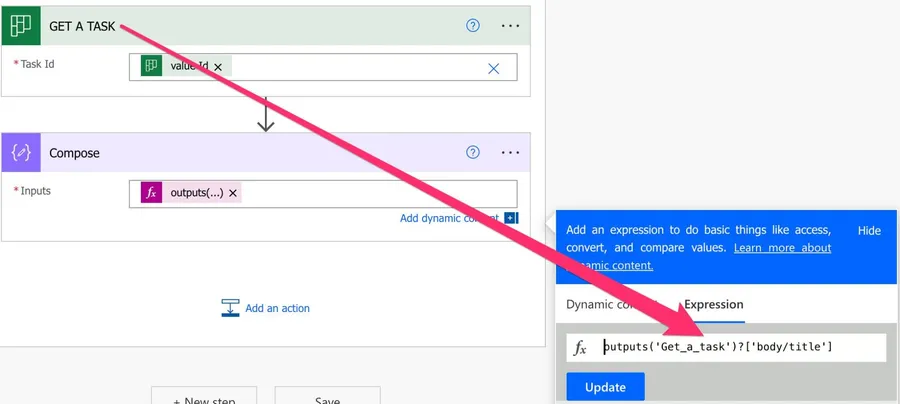Click the Add dynamic content plus icon

click(511, 218)
